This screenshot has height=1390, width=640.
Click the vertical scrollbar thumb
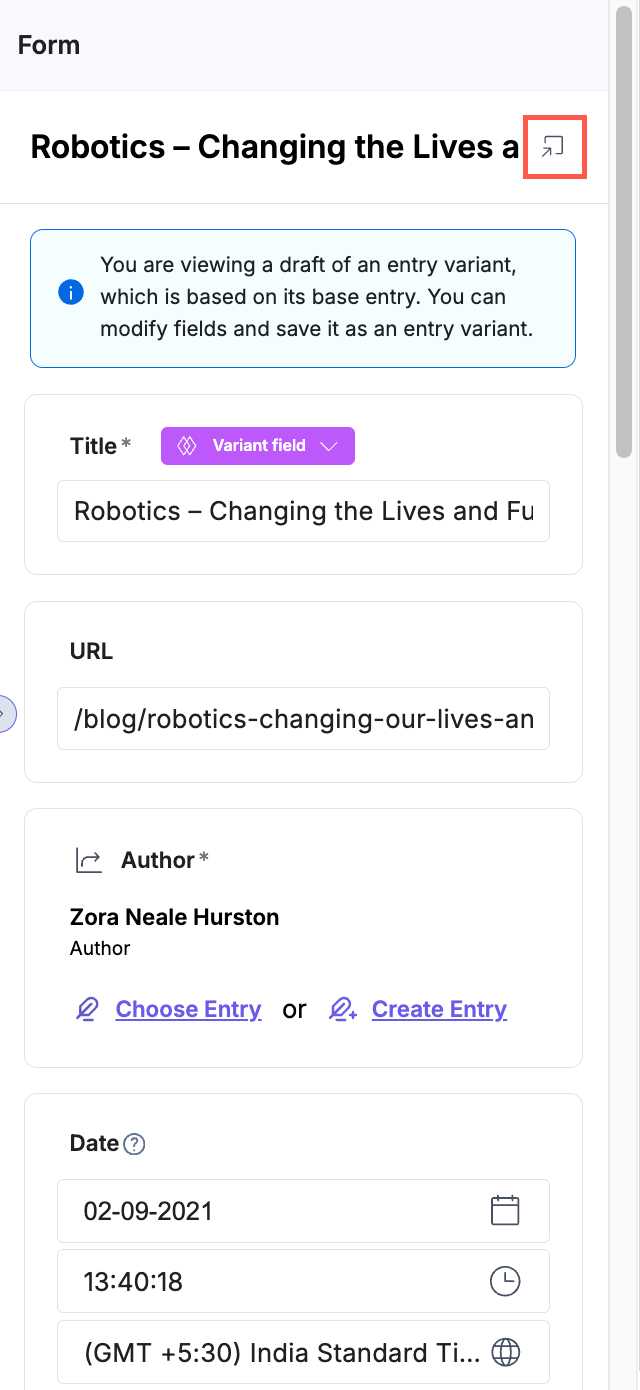tap(624, 230)
